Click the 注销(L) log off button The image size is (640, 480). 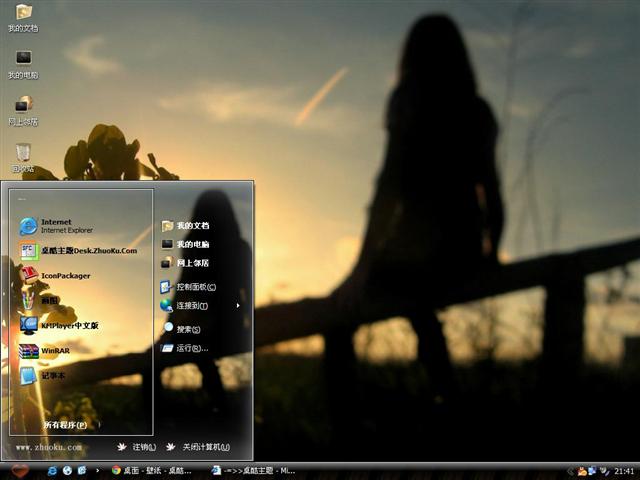(x=137, y=447)
